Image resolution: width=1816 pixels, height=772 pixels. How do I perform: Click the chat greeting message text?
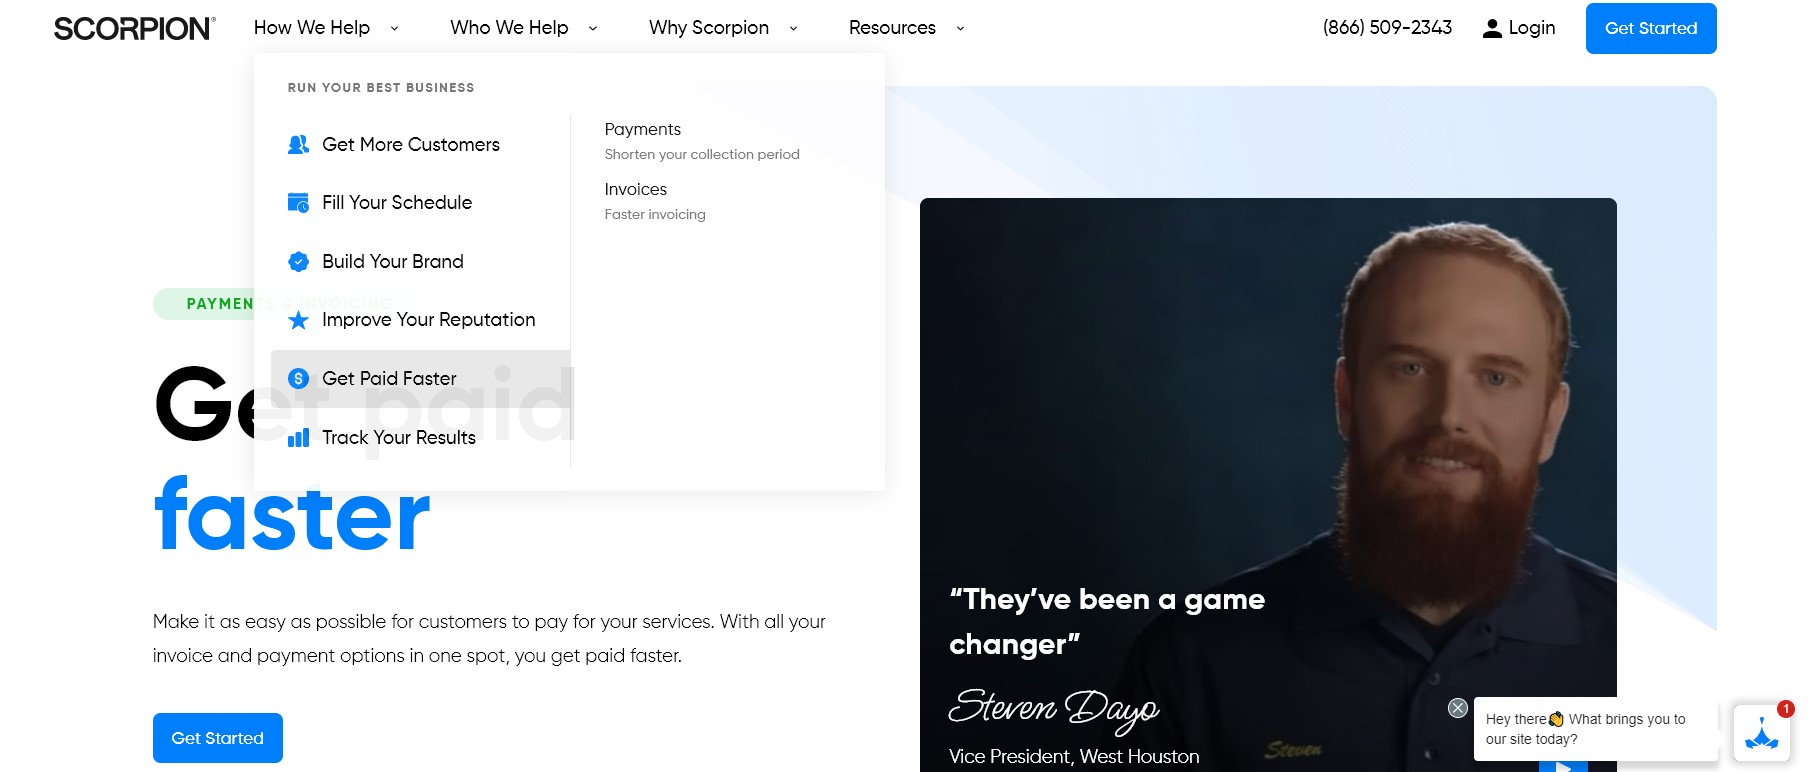pyautogui.click(x=1585, y=729)
